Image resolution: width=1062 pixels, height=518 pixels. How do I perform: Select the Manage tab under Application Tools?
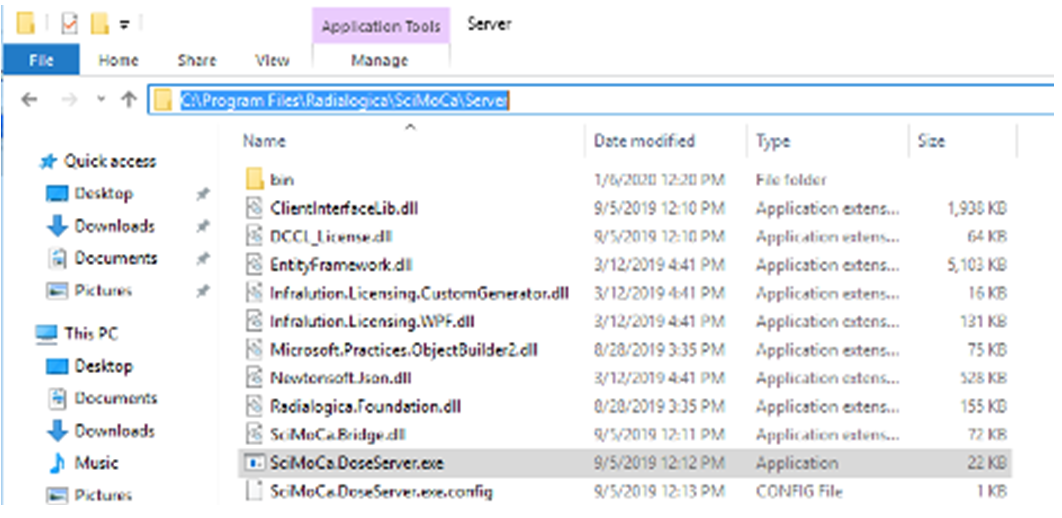(x=379, y=60)
